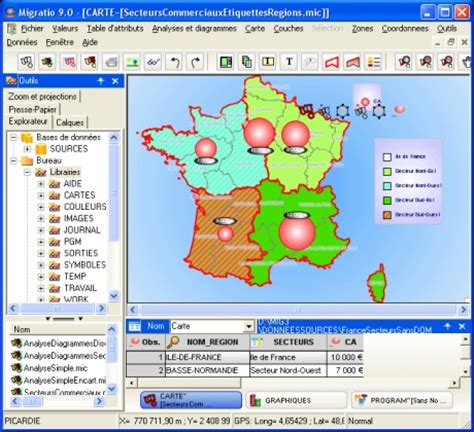The image size is (474, 432).
Task: Click the BASSE-NORMANDIE table cell
Action: coord(207,370)
